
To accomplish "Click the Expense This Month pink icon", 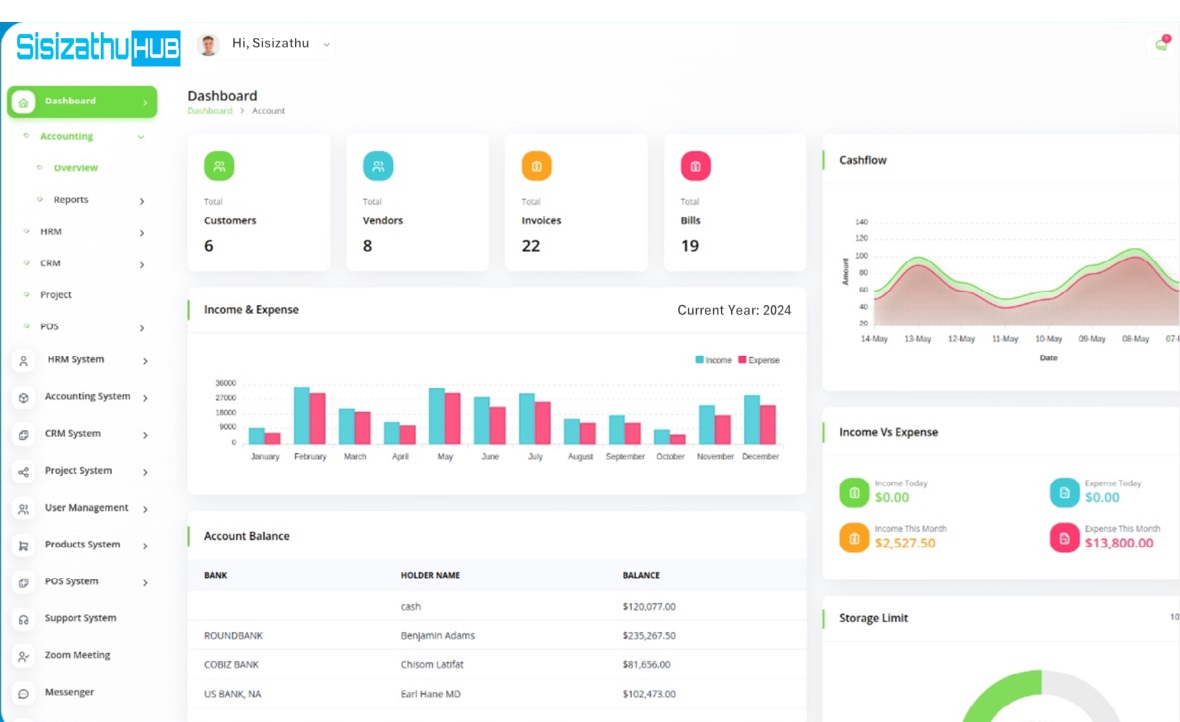I will (x=1064, y=538).
